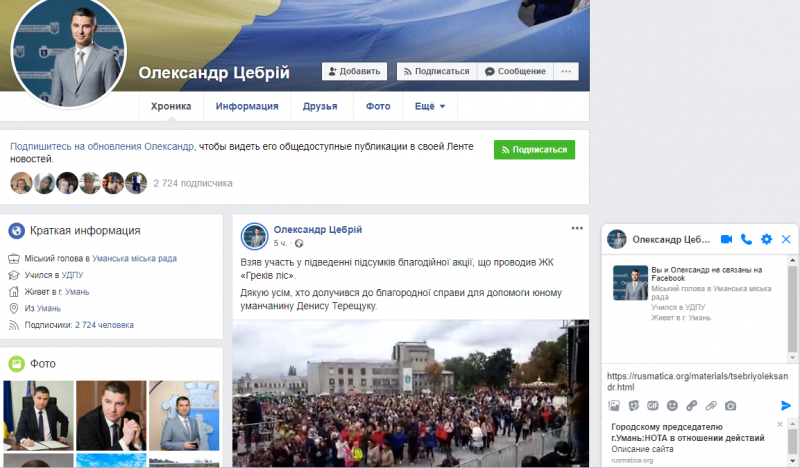The width and height of the screenshot is (800, 468).
Task: Open photo of man holding a phone
Action: pyautogui.click(x=184, y=415)
